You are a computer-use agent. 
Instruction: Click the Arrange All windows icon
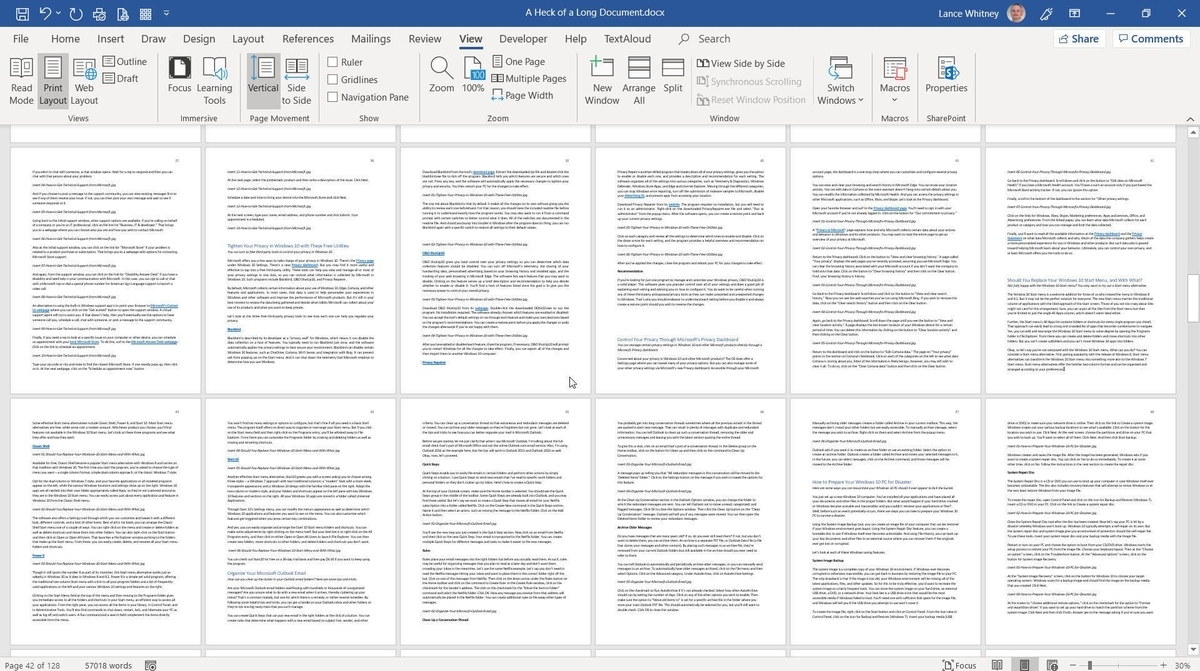coord(640,81)
